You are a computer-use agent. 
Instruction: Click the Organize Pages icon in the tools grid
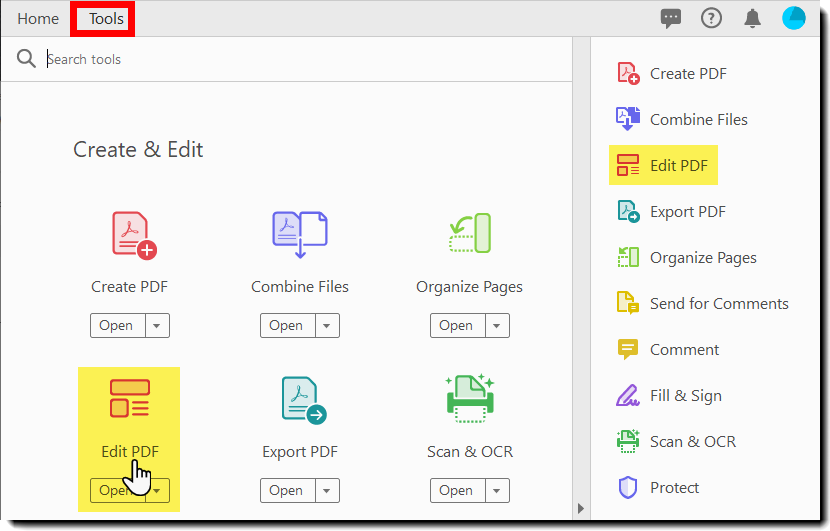[x=470, y=233]
